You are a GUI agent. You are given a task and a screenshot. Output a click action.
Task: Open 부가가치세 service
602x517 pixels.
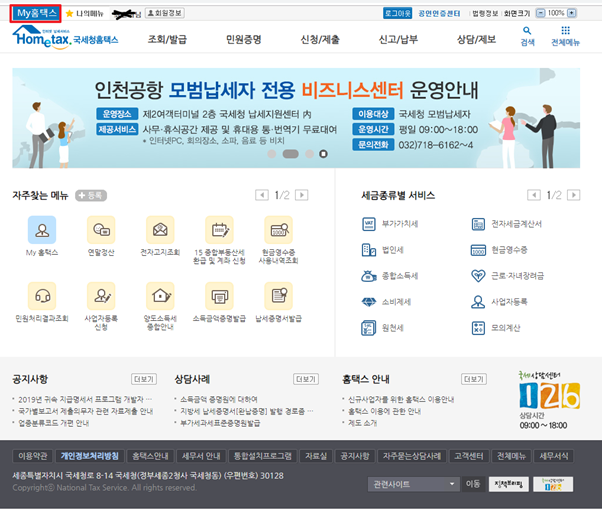[x=390, y=224]
